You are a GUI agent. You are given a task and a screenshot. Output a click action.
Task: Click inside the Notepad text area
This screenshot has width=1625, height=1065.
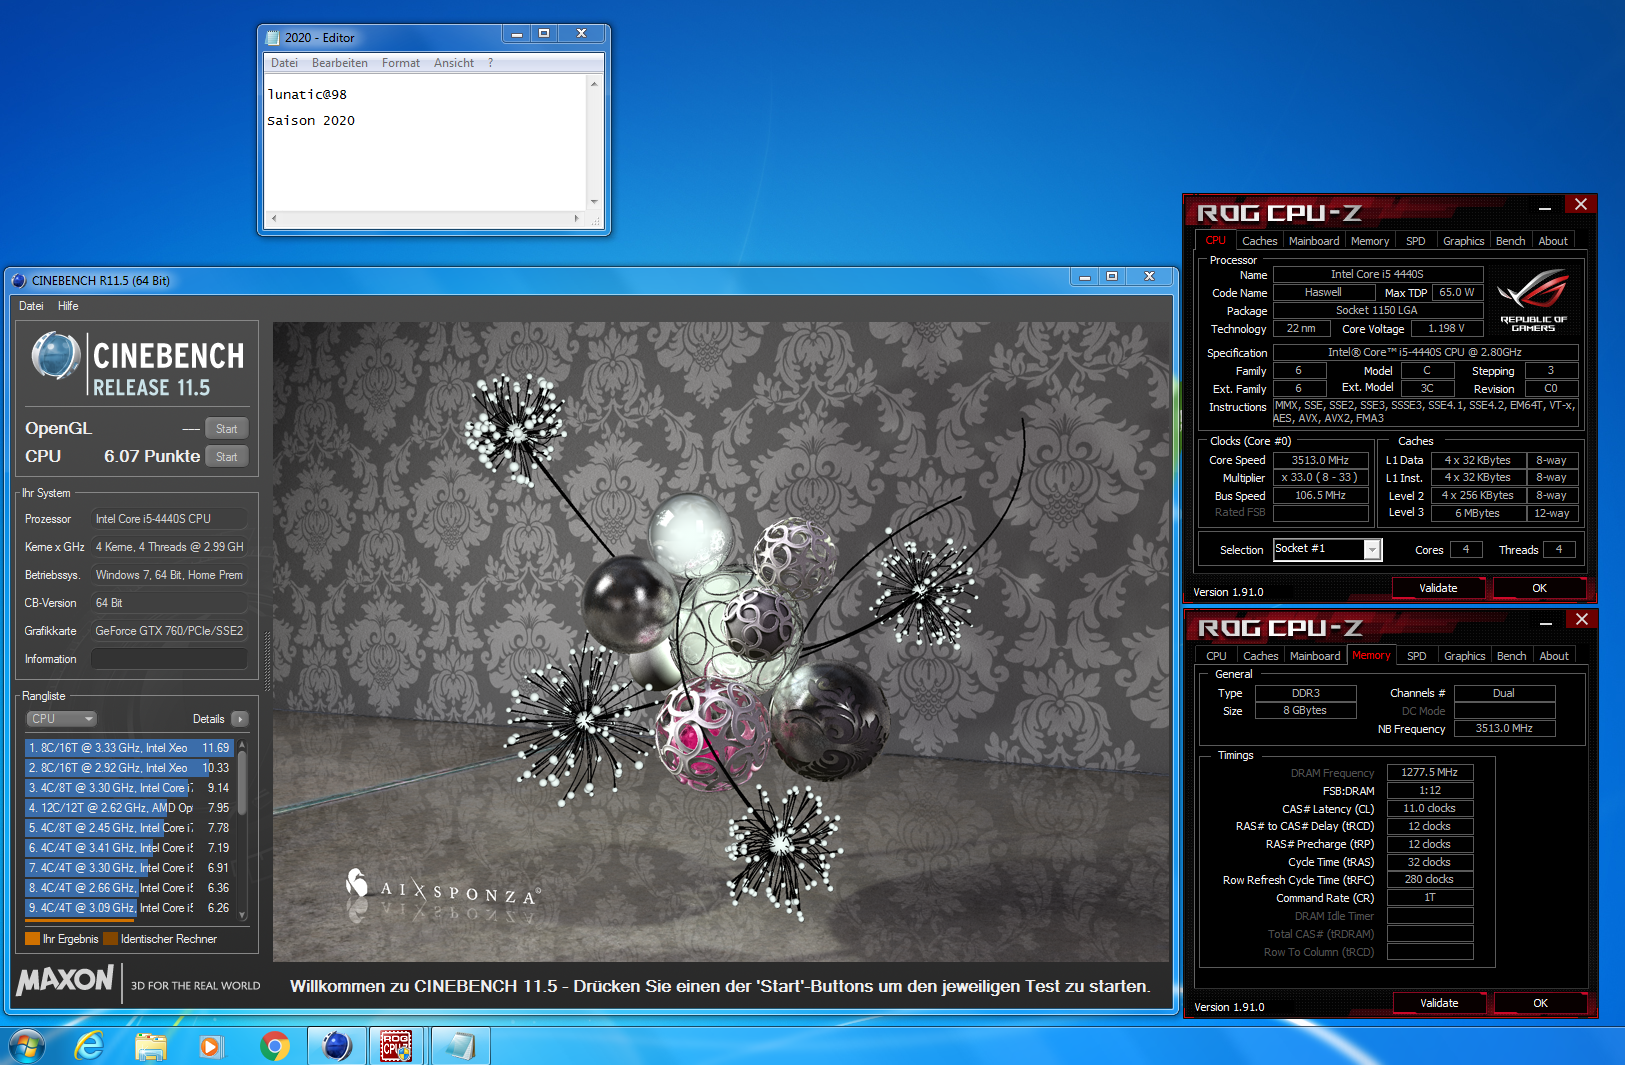click(425, 142)
